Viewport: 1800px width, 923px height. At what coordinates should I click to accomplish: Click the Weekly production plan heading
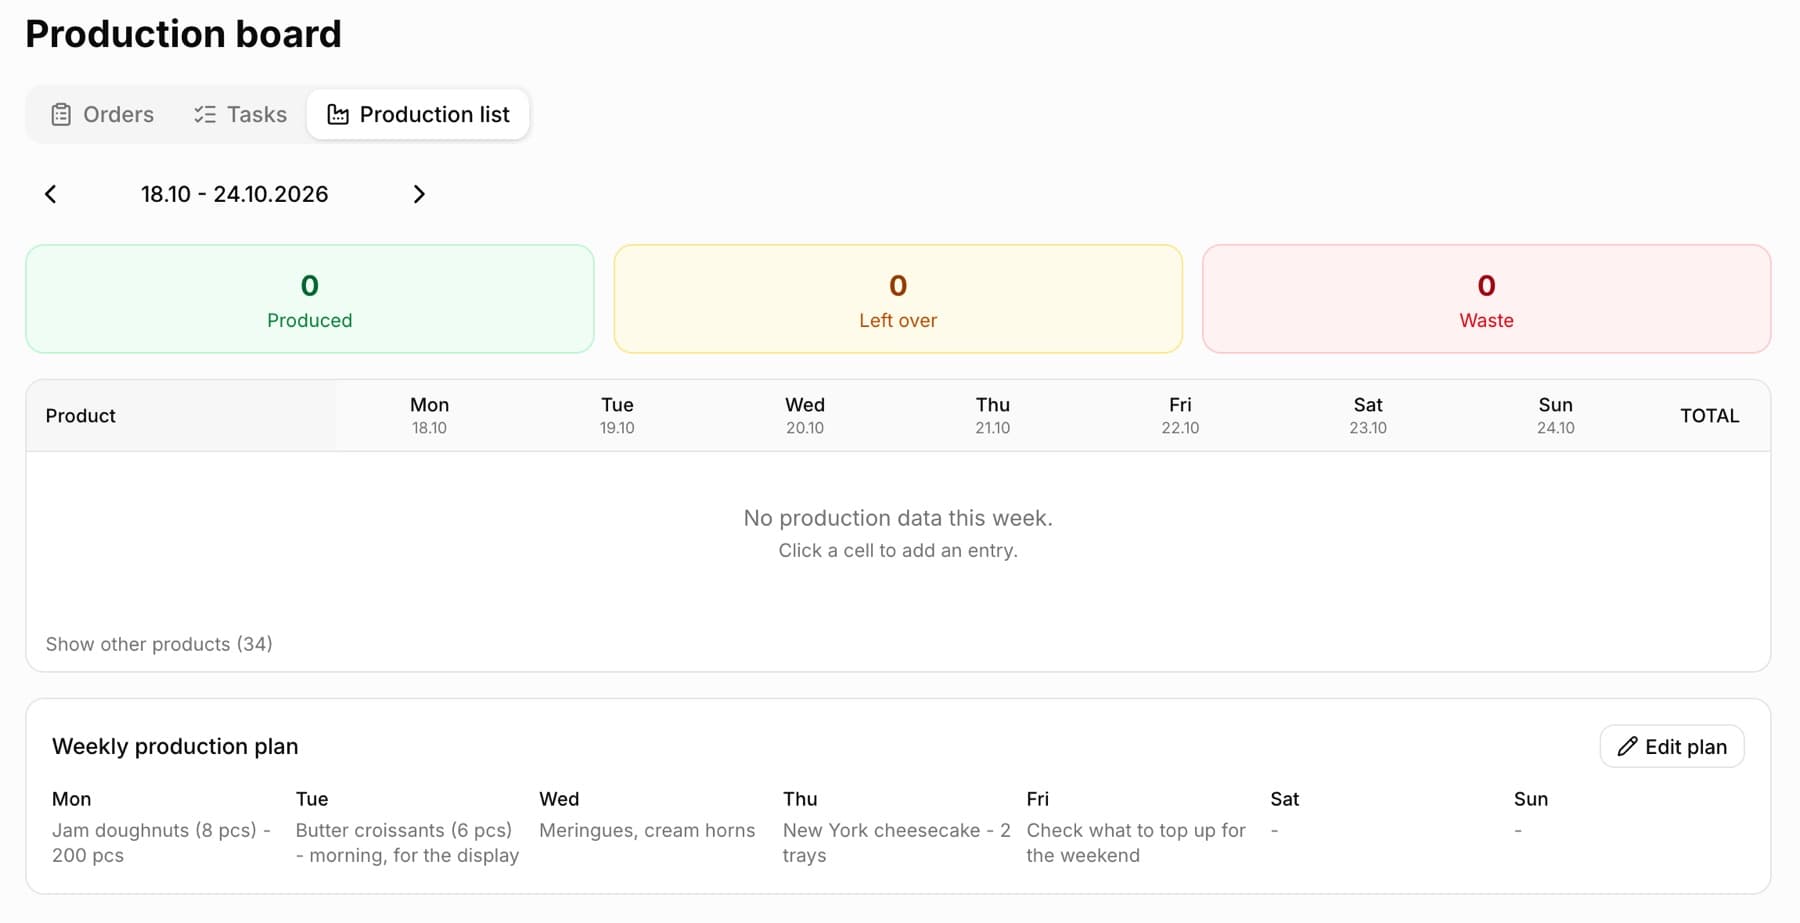[175, 747]
